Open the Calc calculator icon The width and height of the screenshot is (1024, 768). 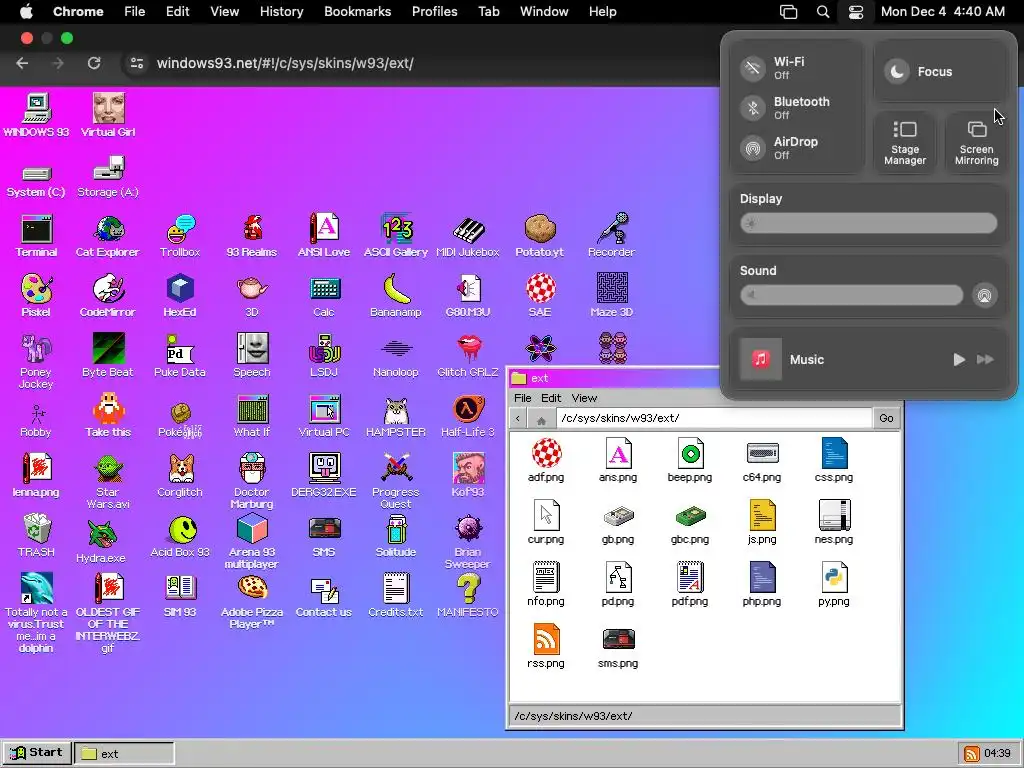coord(324,296)
